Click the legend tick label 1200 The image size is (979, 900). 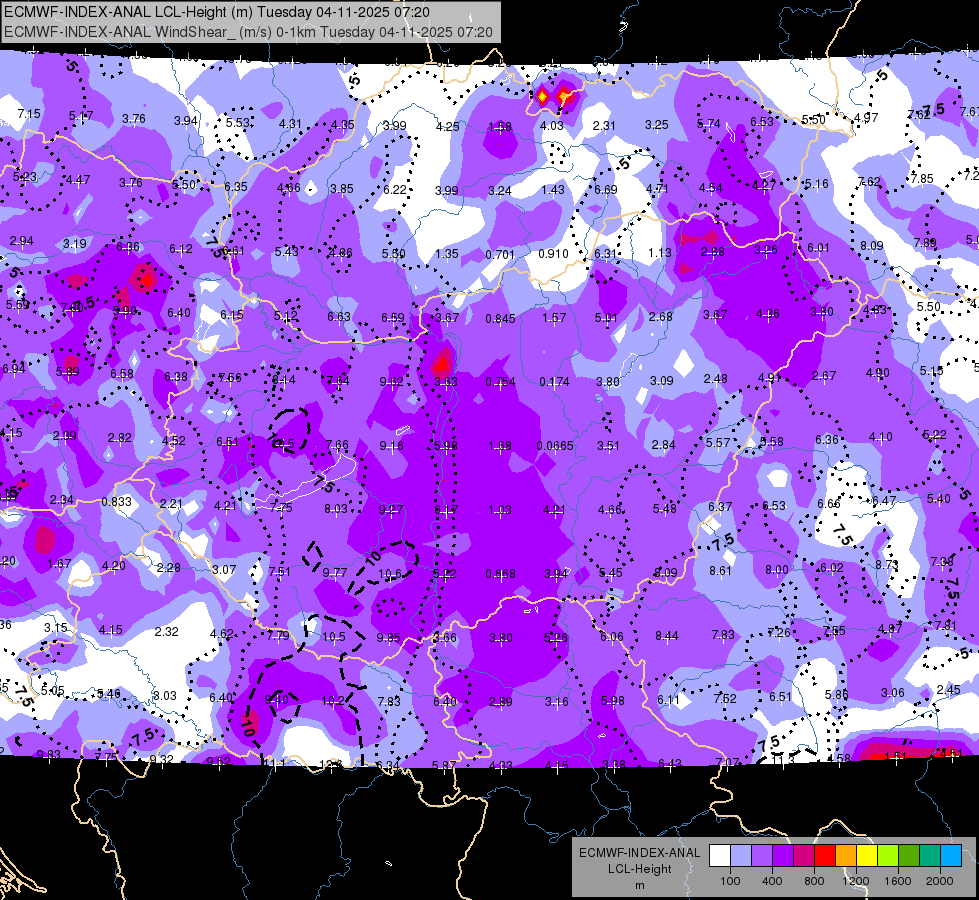coord(856,881)
